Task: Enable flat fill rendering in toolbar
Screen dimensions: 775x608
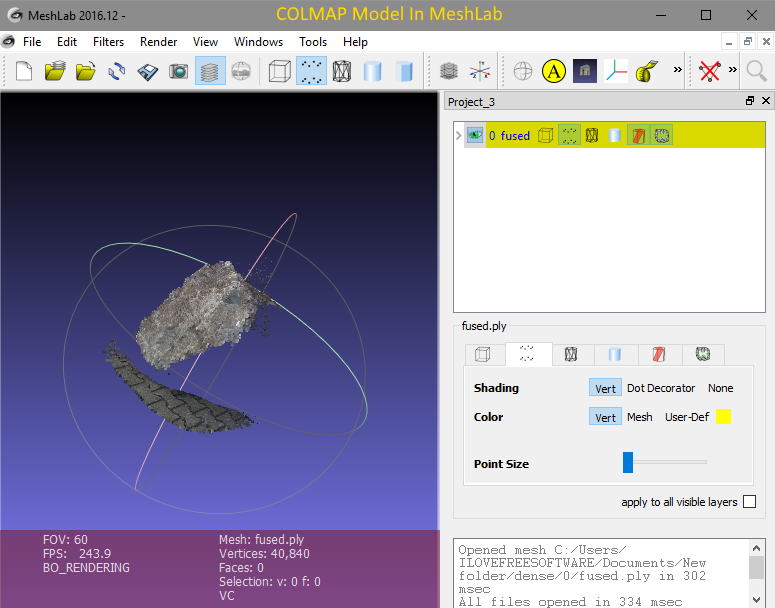Action: tap(373, 71)
